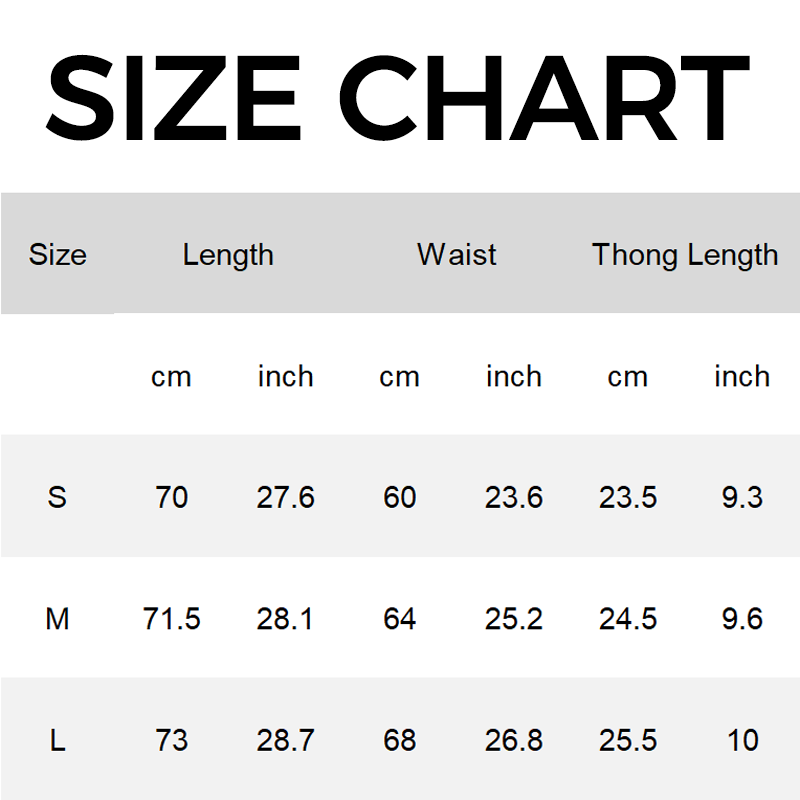Select the 71.5 cm length cell

(x=172, y=619)
